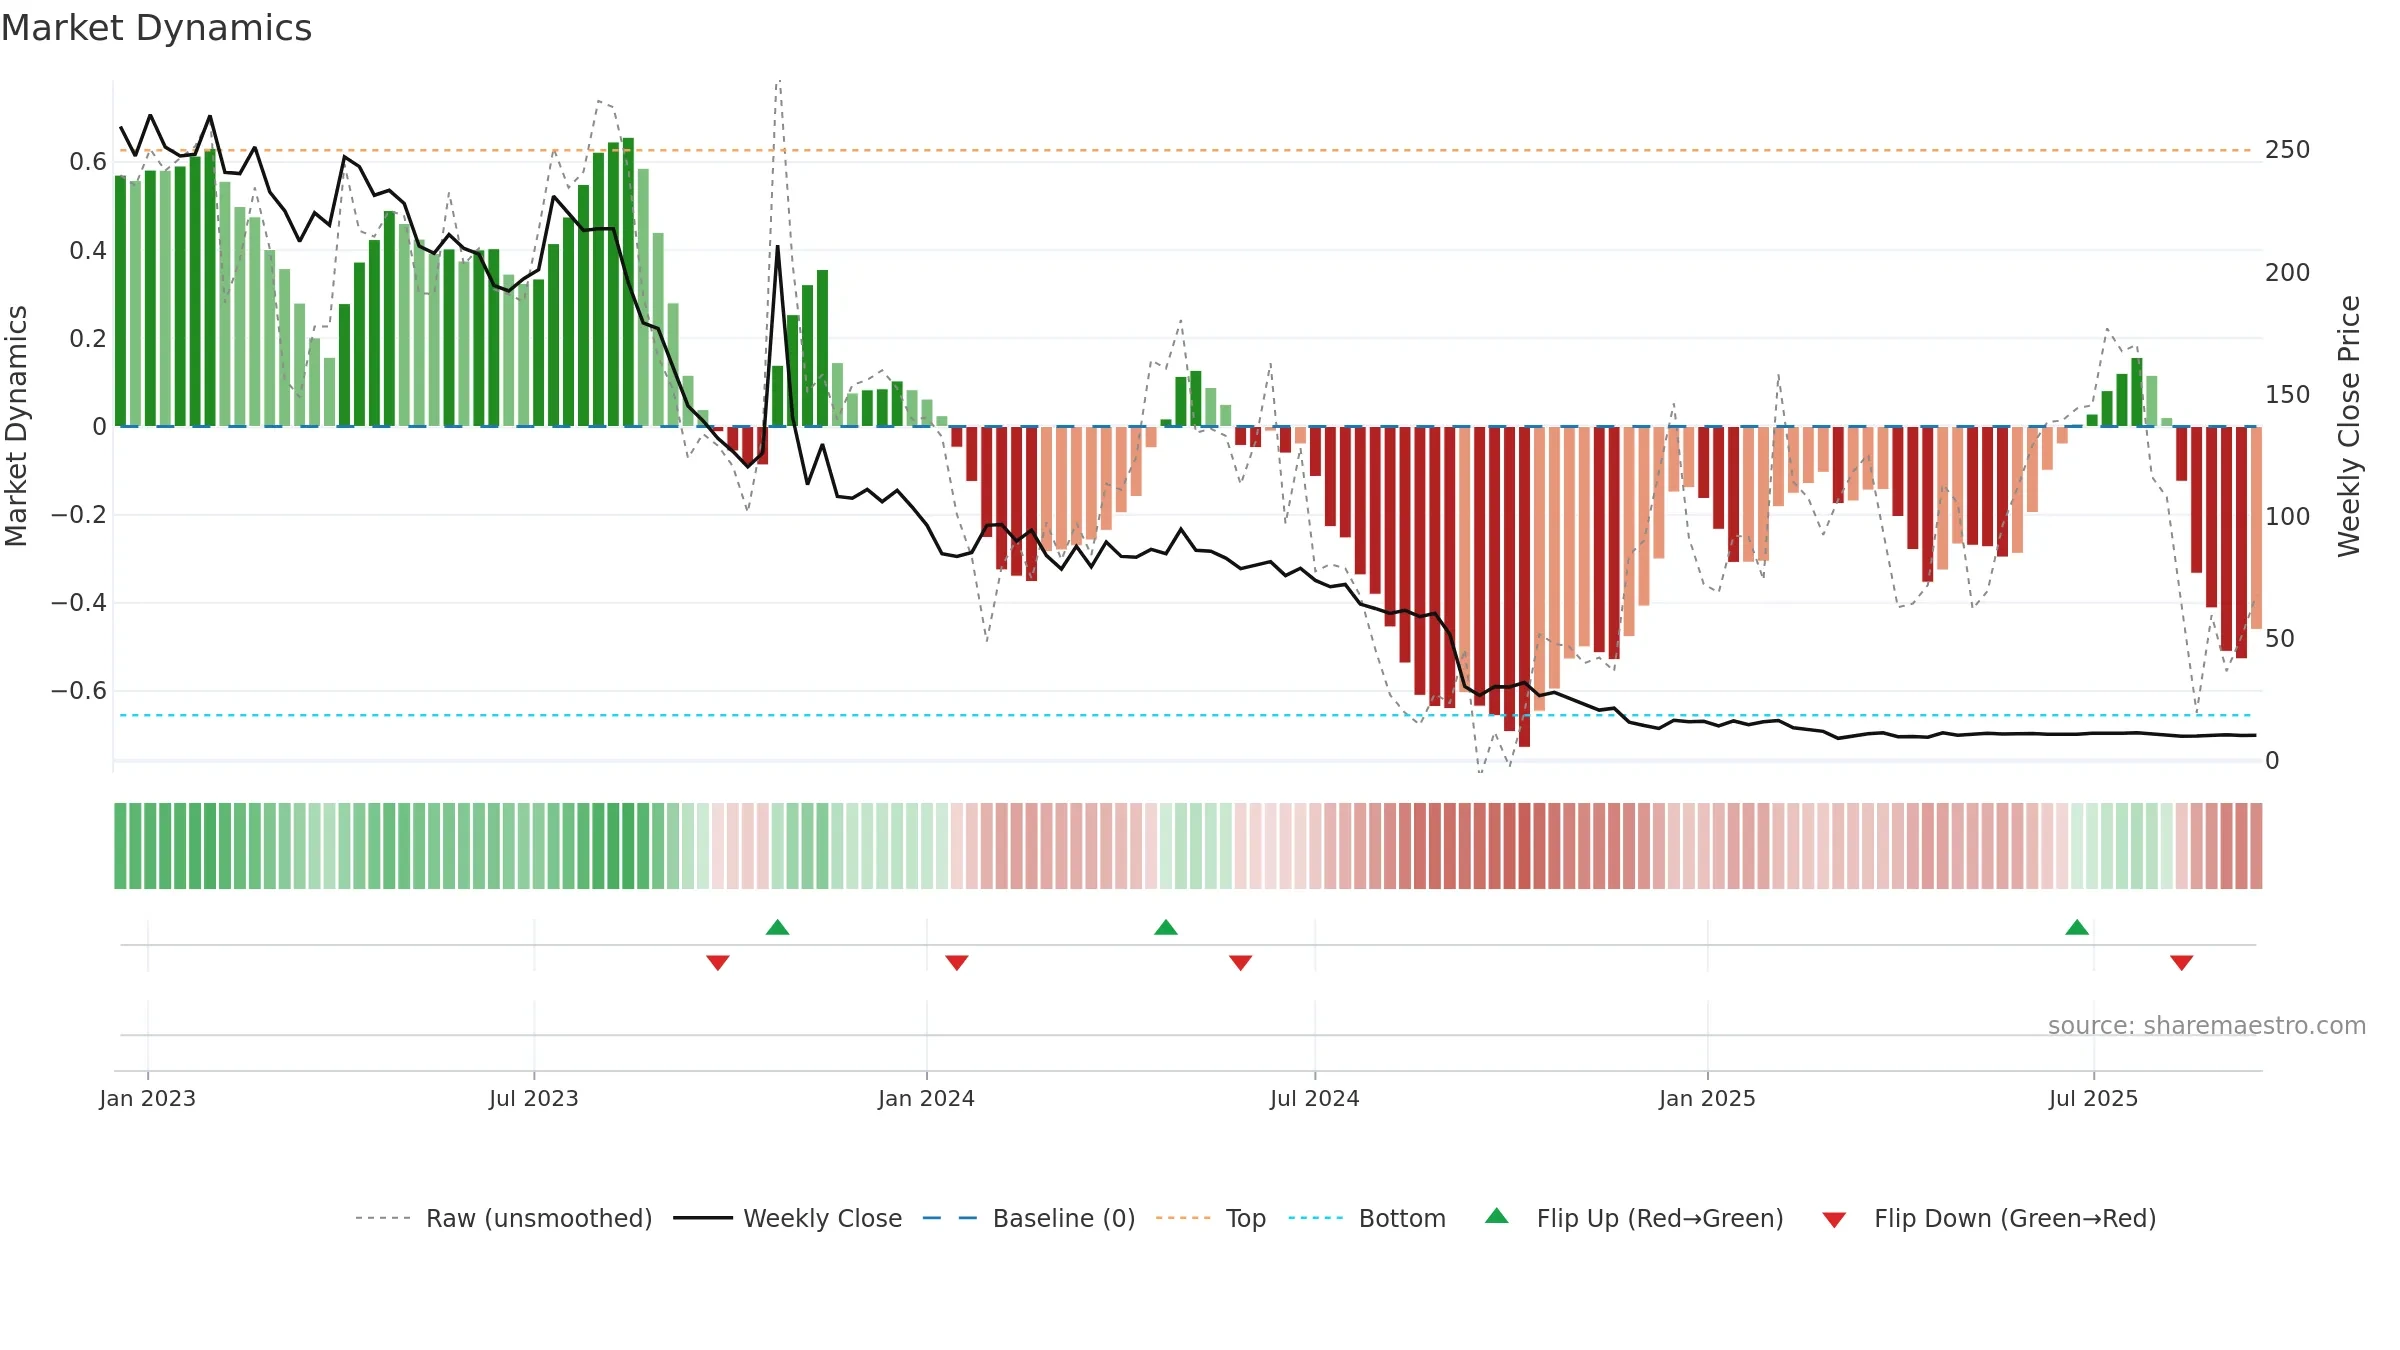Click the 0.6 tick on the left axis
This screenshot has width=2400, height=1350.
88,162
